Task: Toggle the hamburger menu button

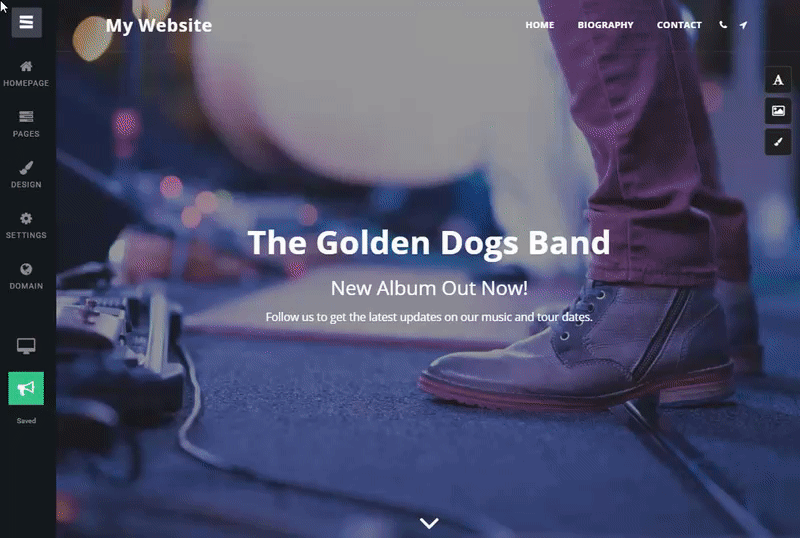Action: point(27,22)
